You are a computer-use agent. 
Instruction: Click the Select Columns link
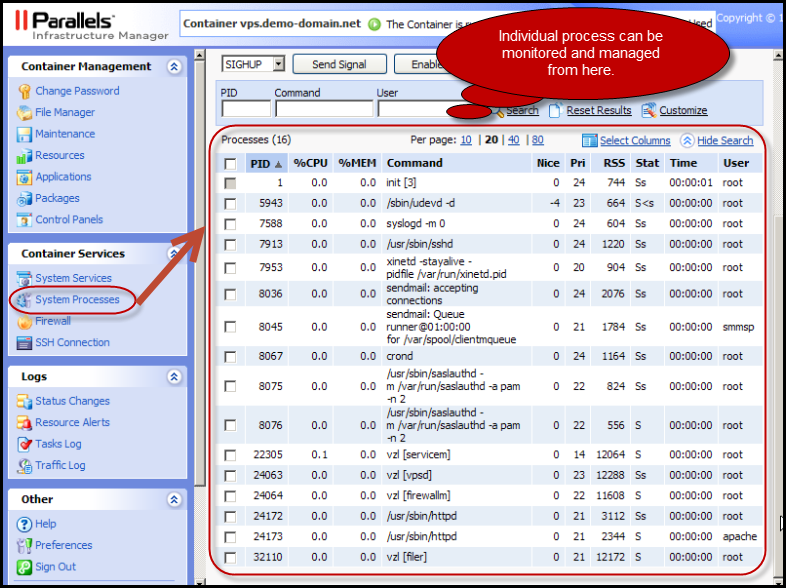pyautogui.click(x=635, y=141)
